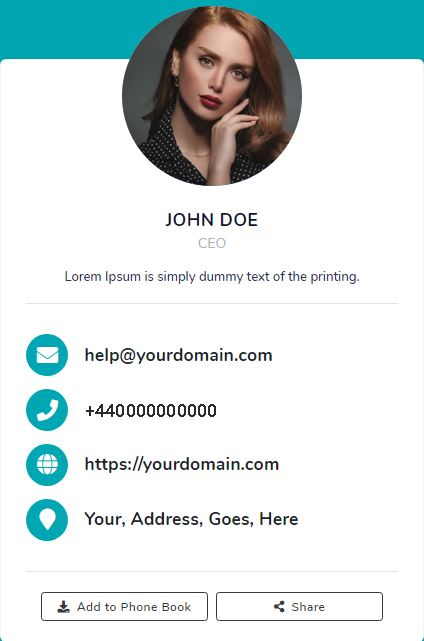Click the CEO job title text

point(212,243)
